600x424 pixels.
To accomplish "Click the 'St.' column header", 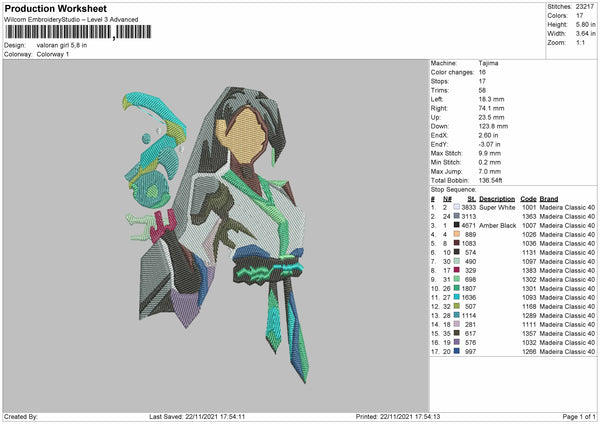I will [472, 199].
